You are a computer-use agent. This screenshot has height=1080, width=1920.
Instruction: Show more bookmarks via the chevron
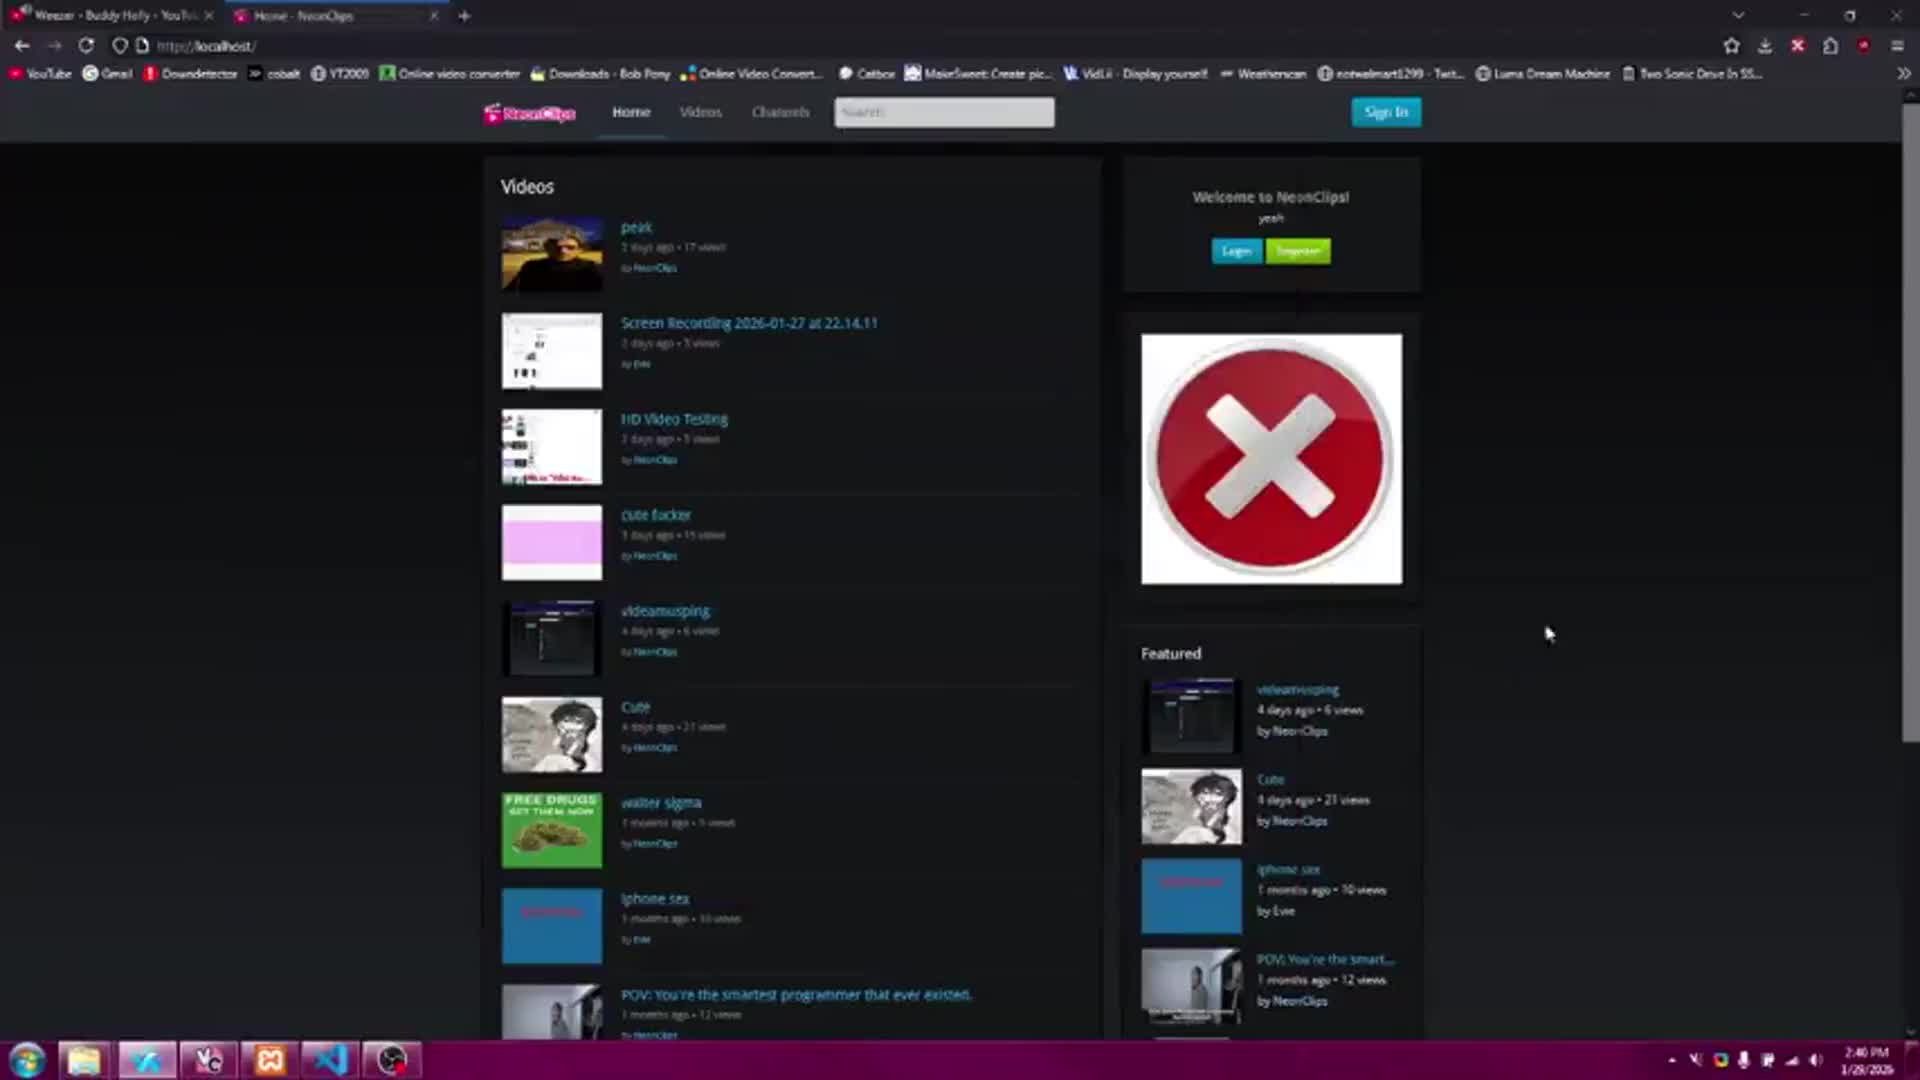pos(1903,74)
